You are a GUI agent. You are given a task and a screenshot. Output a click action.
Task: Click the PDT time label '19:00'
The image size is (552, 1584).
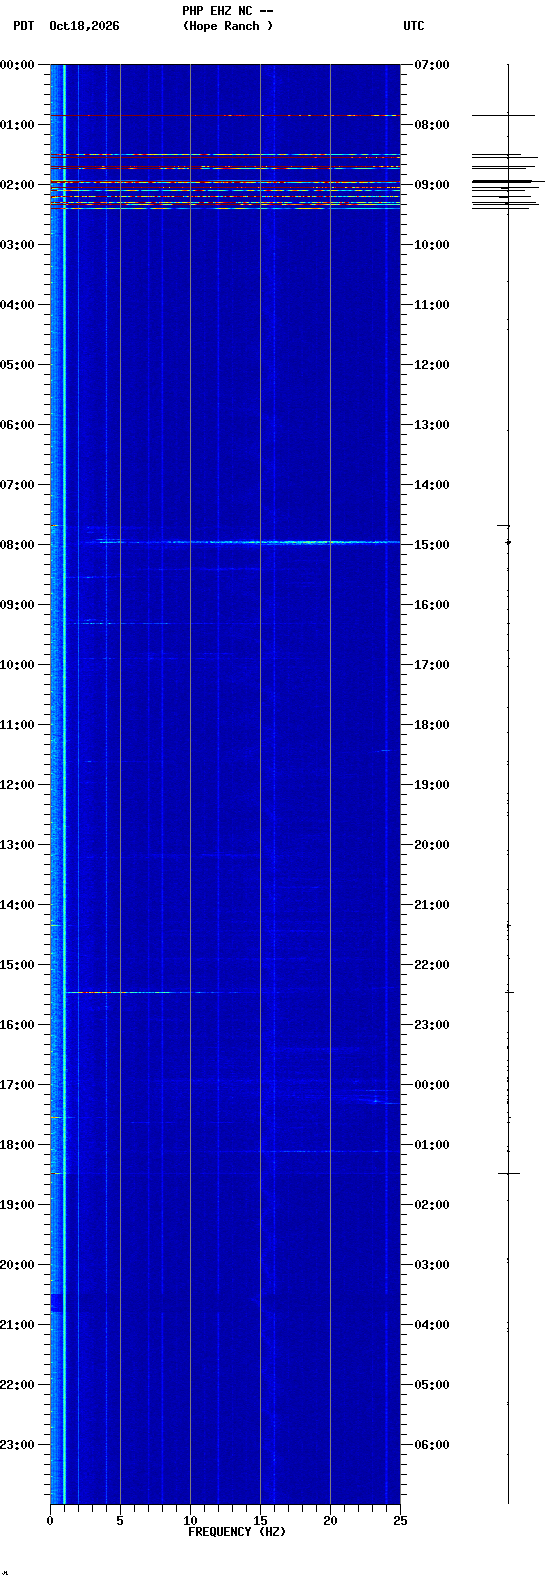[x=18, y=1205]
